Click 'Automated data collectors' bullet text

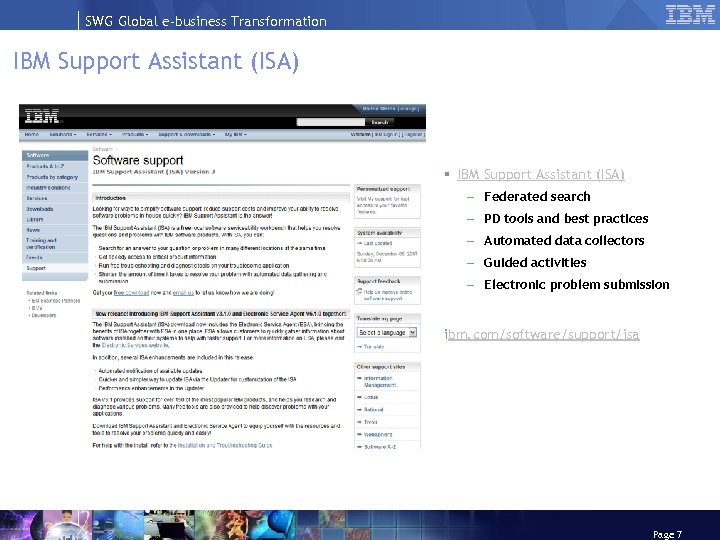[x=564, y=241]
